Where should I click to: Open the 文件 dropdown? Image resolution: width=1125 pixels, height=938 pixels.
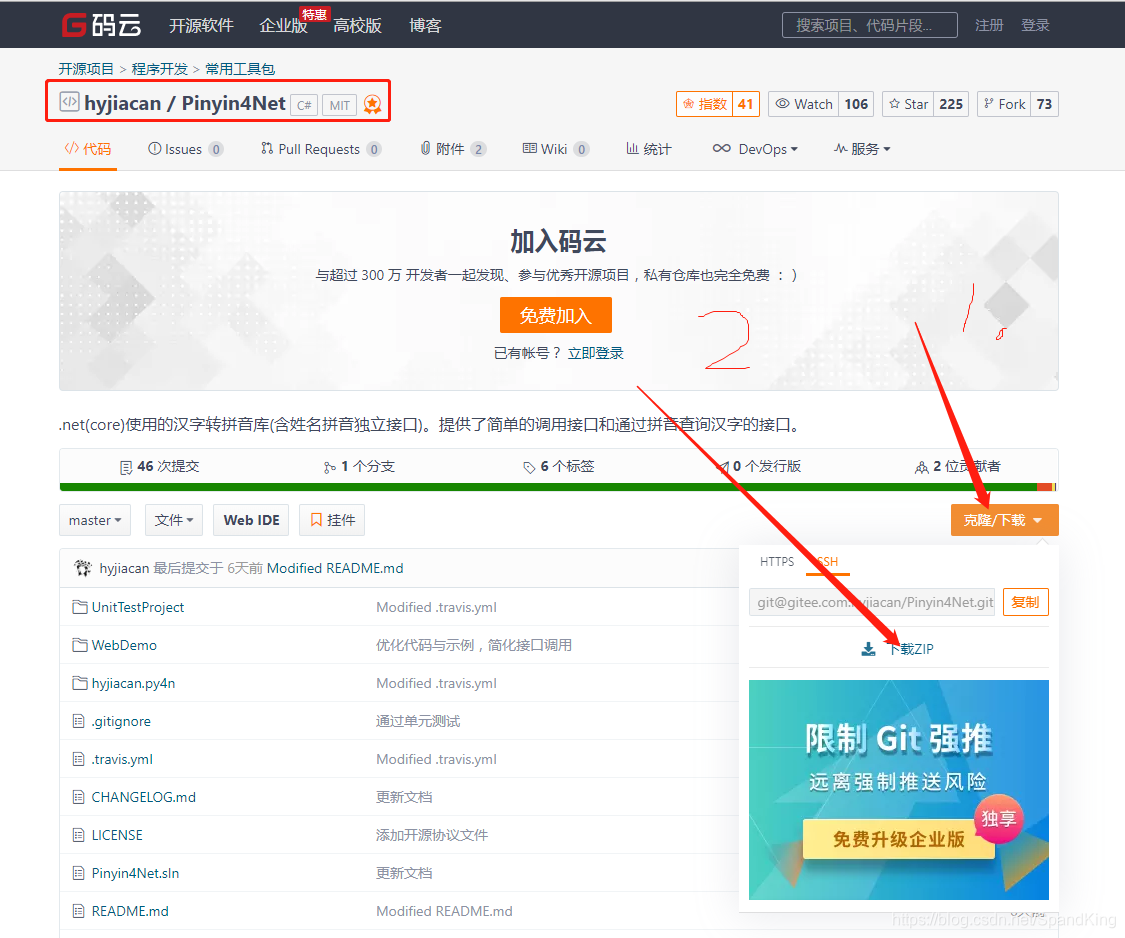click(174, 520)
